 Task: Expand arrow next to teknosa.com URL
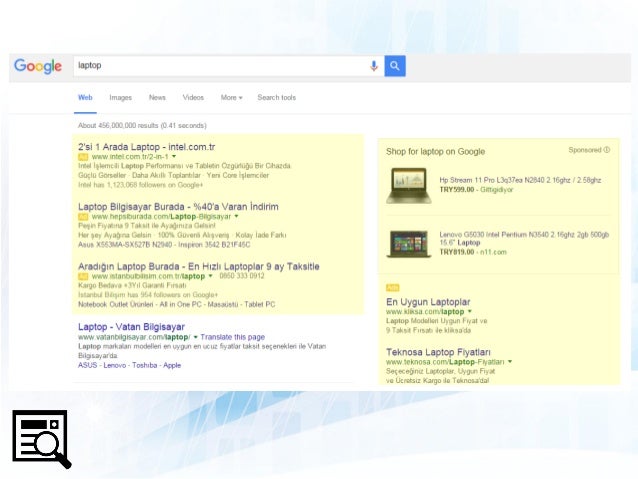point(510,361)
